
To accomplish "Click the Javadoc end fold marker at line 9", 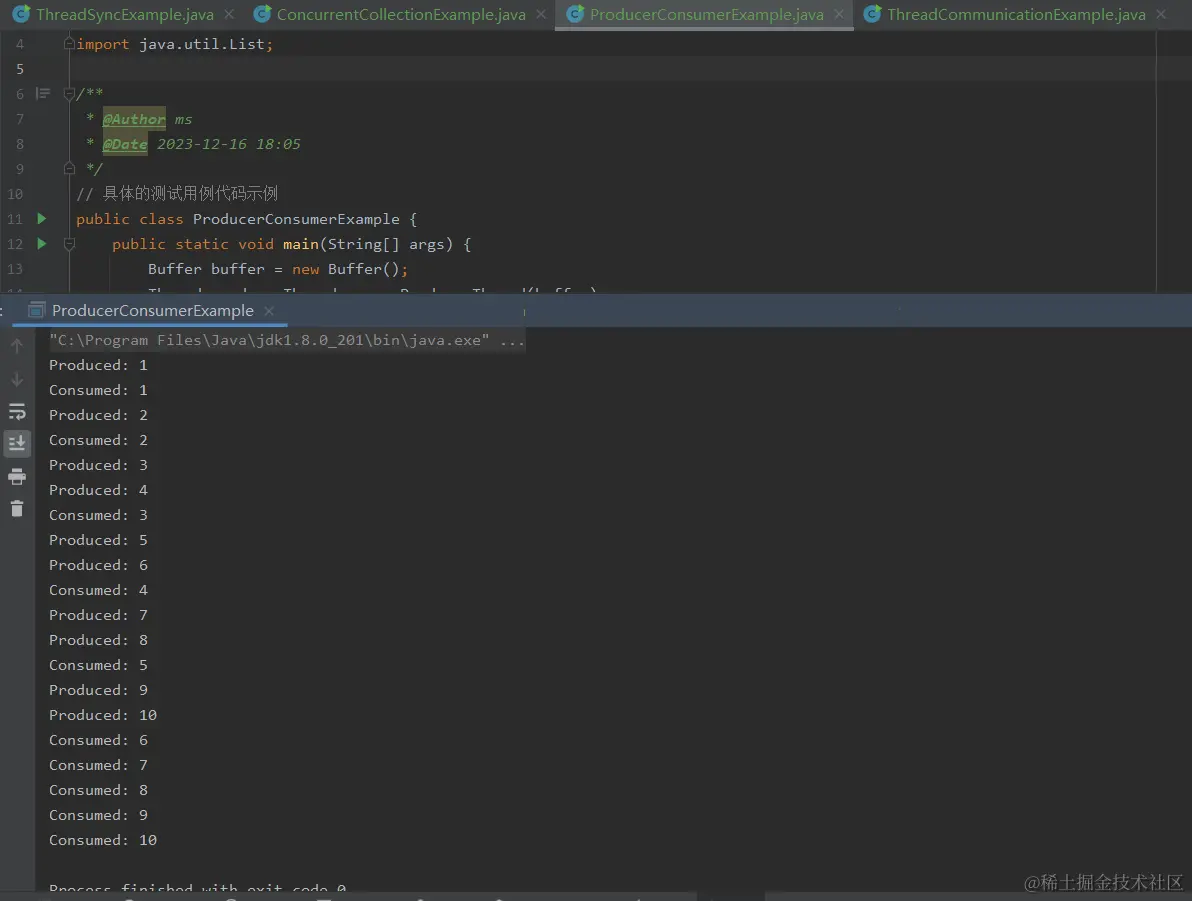I will click(69, 168).
